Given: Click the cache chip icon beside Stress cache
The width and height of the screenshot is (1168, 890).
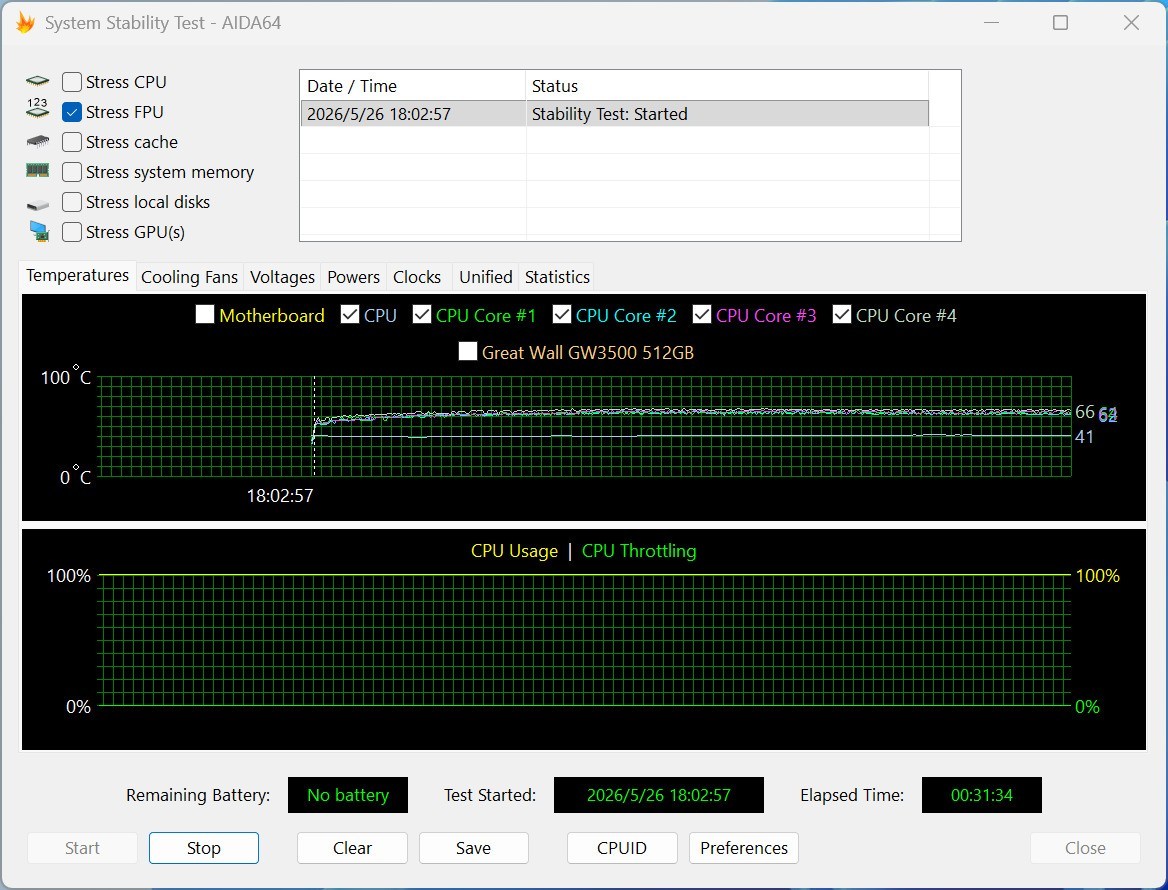Looking at the screenshot, I should click(37, 142).
